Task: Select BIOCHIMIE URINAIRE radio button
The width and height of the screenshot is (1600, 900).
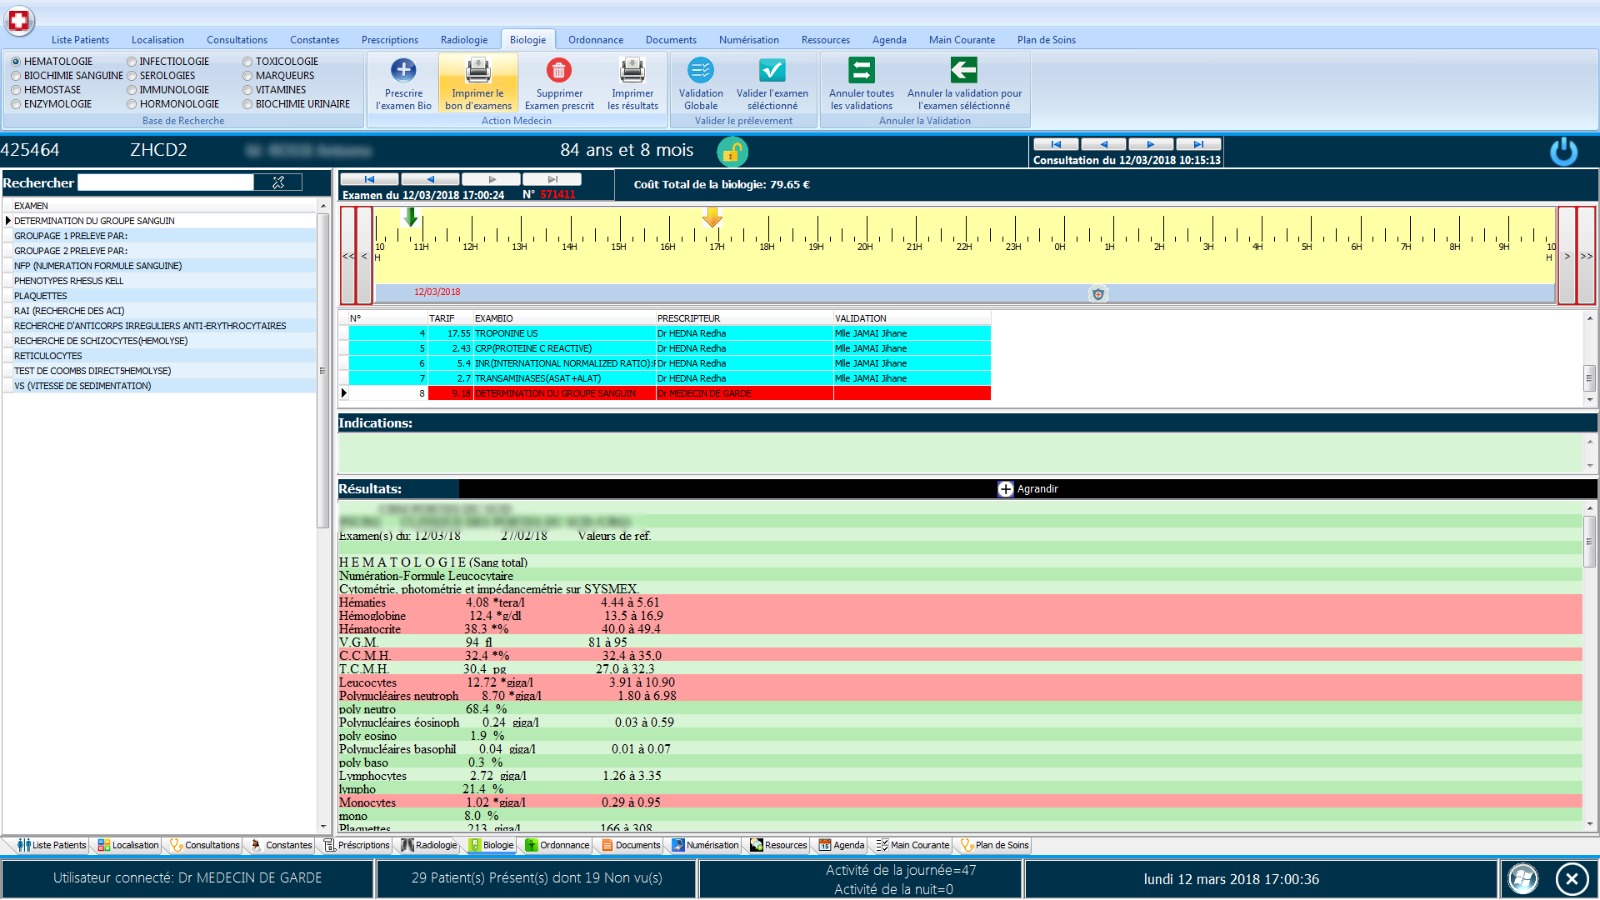Action: (x=248, y=104)
